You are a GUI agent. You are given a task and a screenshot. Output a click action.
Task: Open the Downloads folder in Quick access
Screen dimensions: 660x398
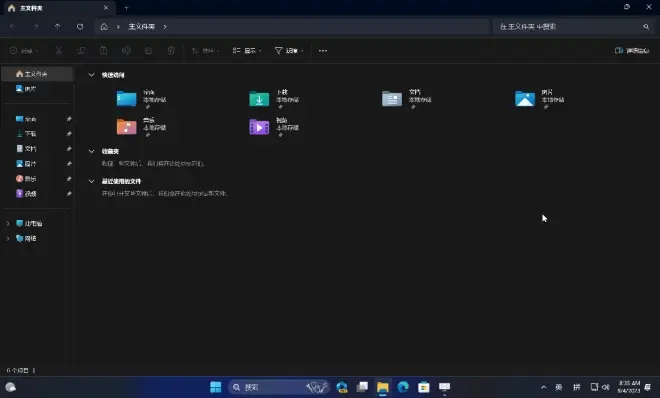[274, 99]
